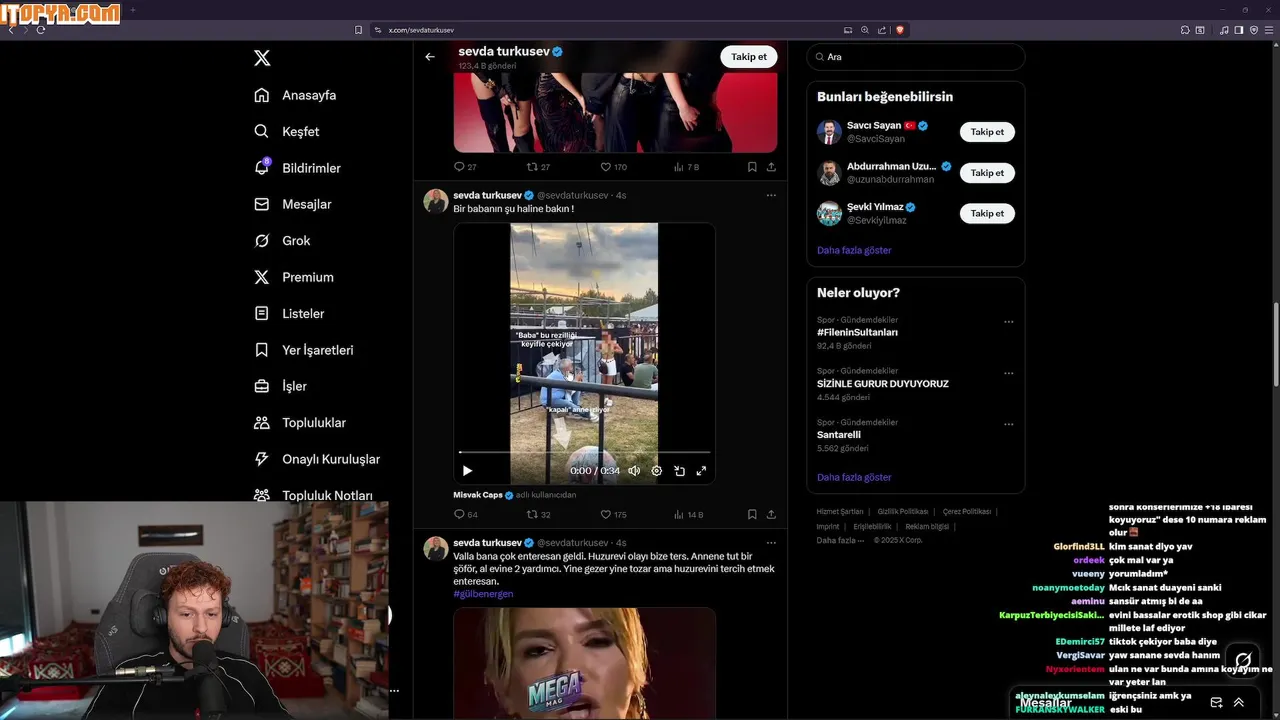Click the back arrow beside sevda turkusev

430,57
